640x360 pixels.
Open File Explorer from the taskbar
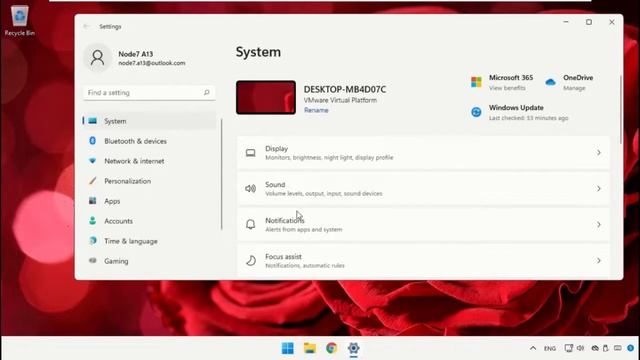tap(310, 348)
